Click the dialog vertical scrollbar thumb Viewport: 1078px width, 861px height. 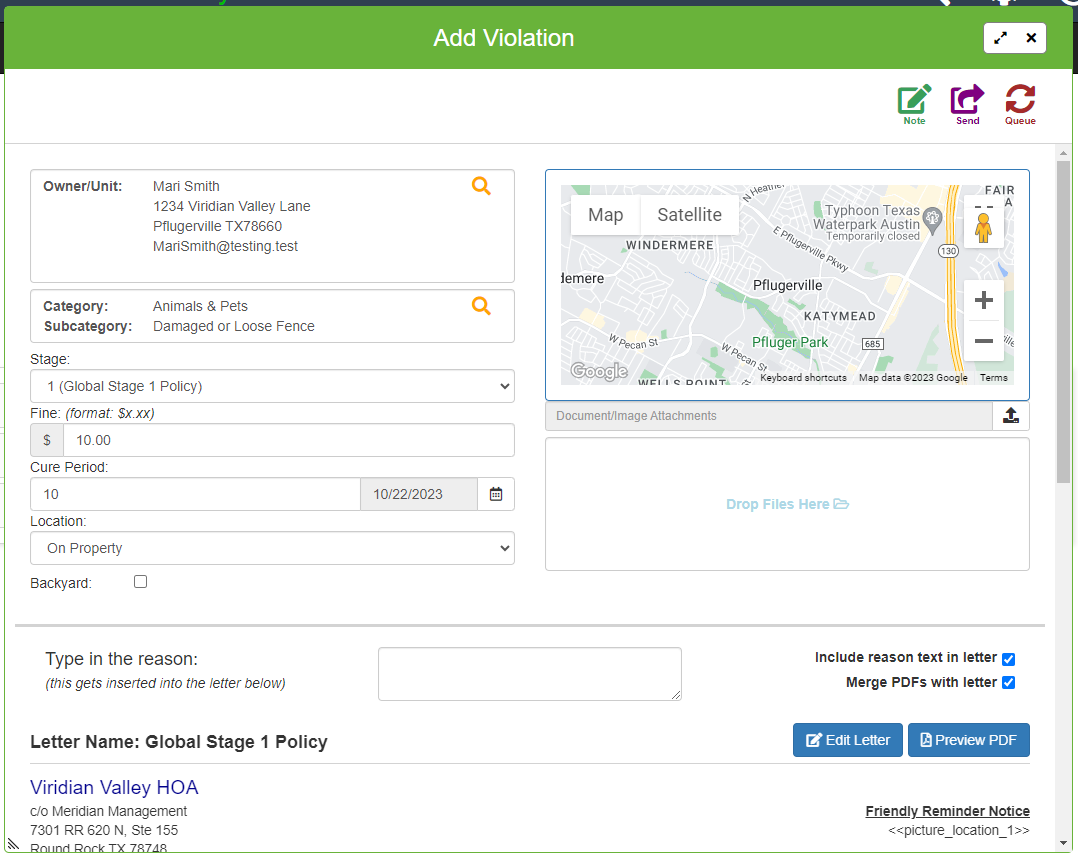[1064, 322]
